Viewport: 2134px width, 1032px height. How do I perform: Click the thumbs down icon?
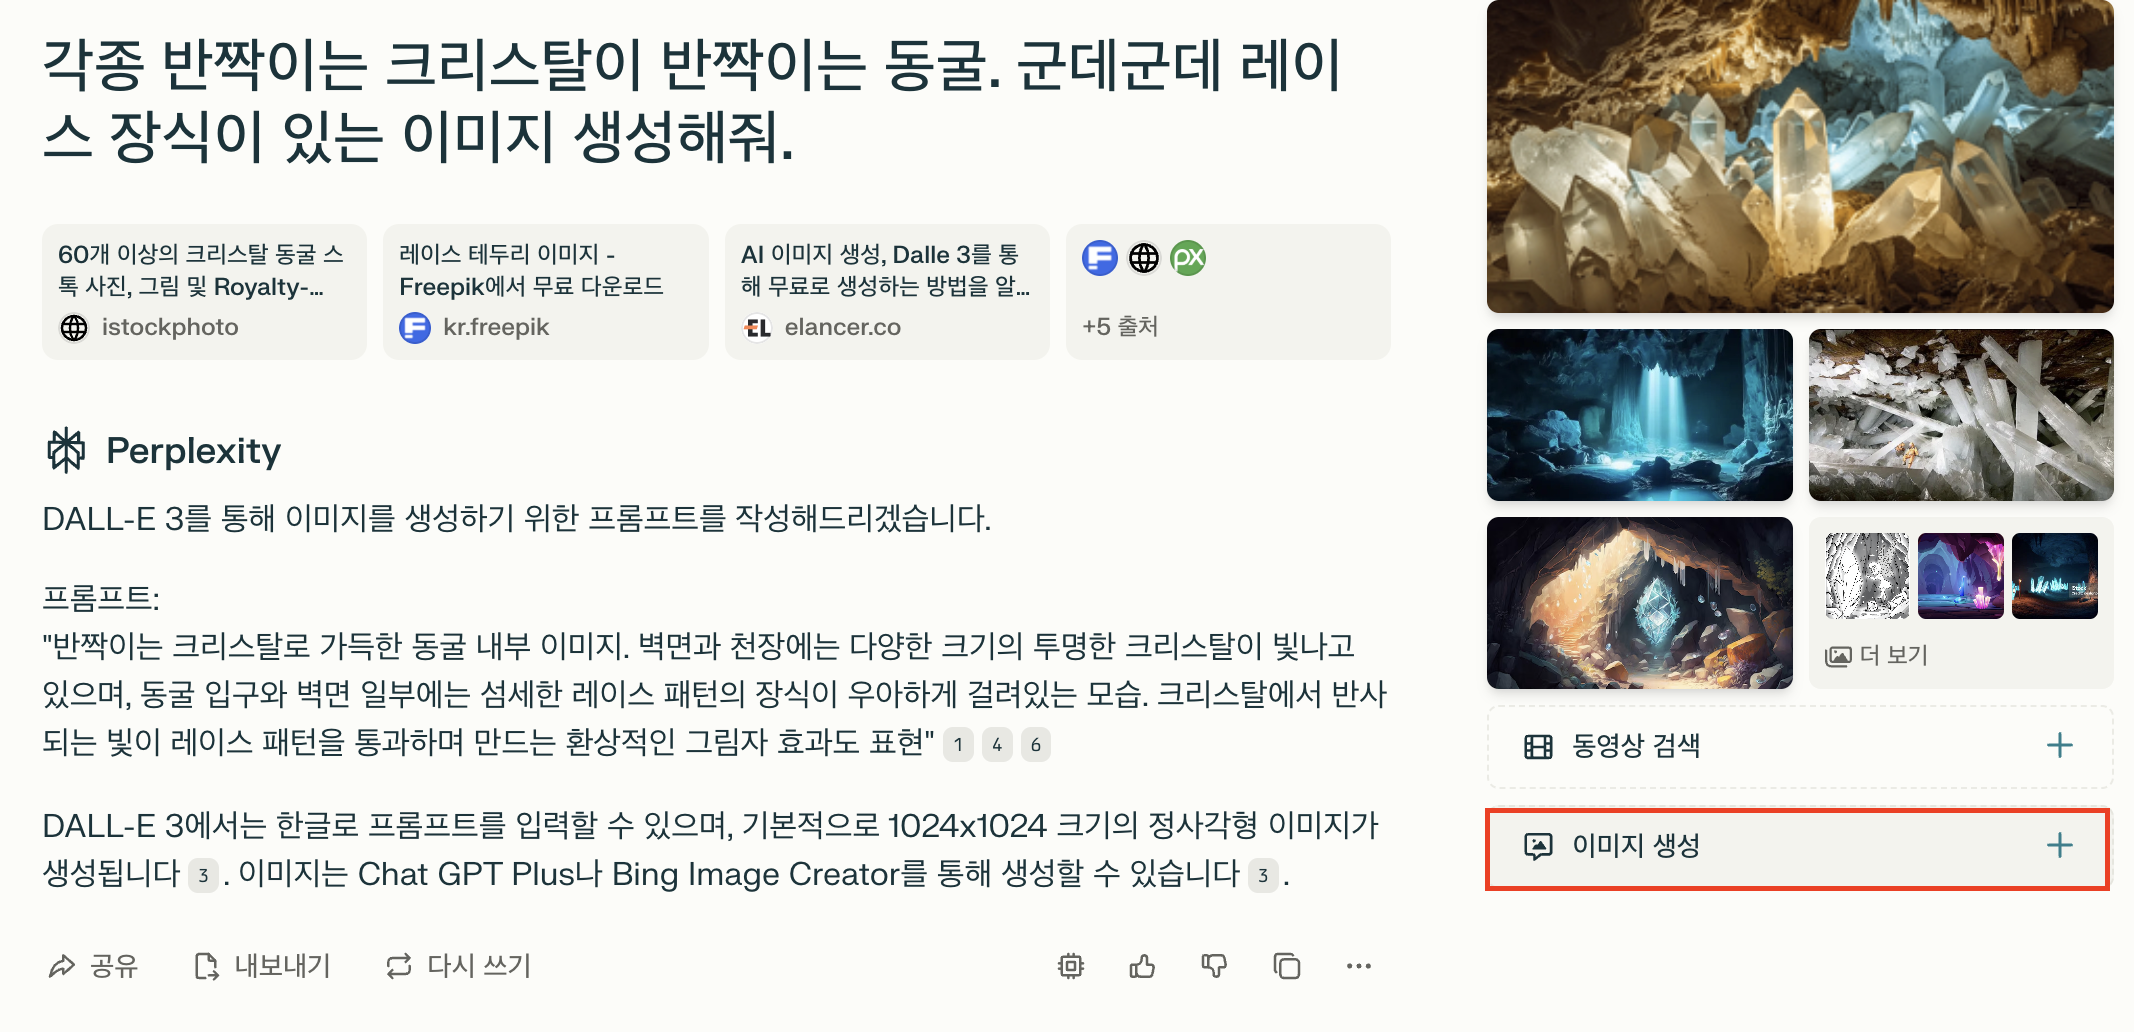click(x=1214, y=966)
